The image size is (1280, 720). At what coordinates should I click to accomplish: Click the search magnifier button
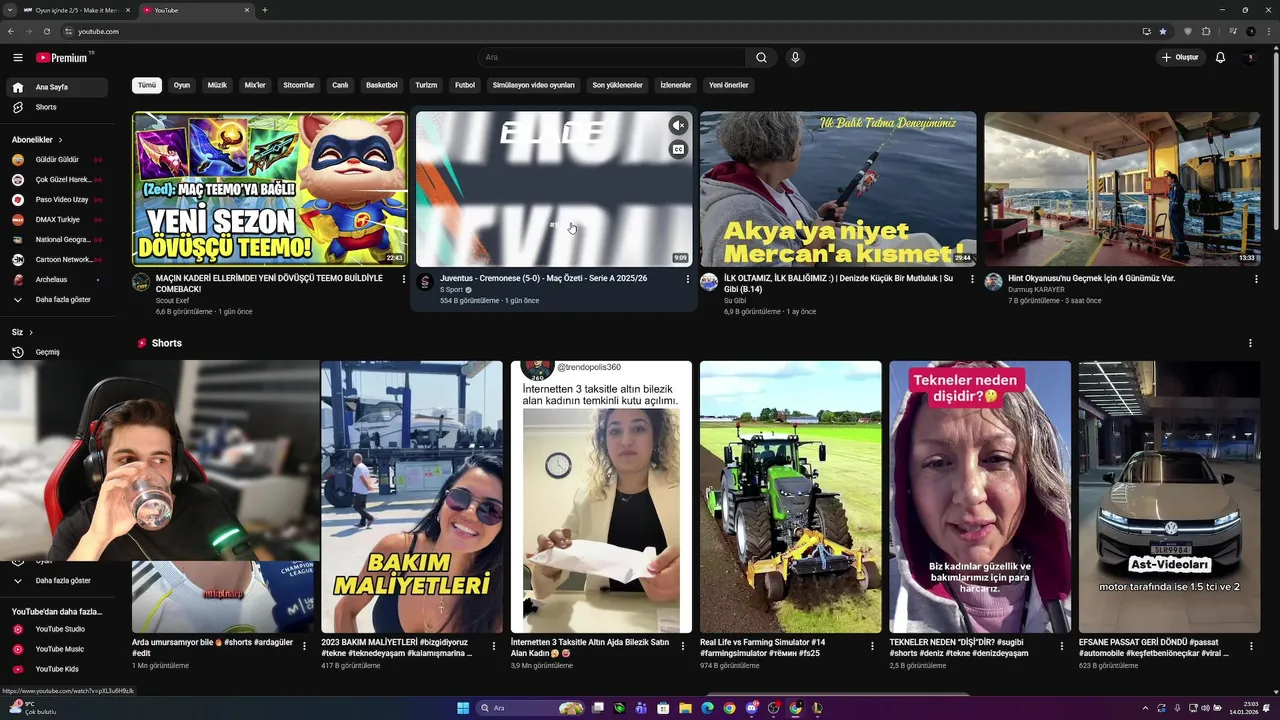pyautogui.click(x=761, y=58)
